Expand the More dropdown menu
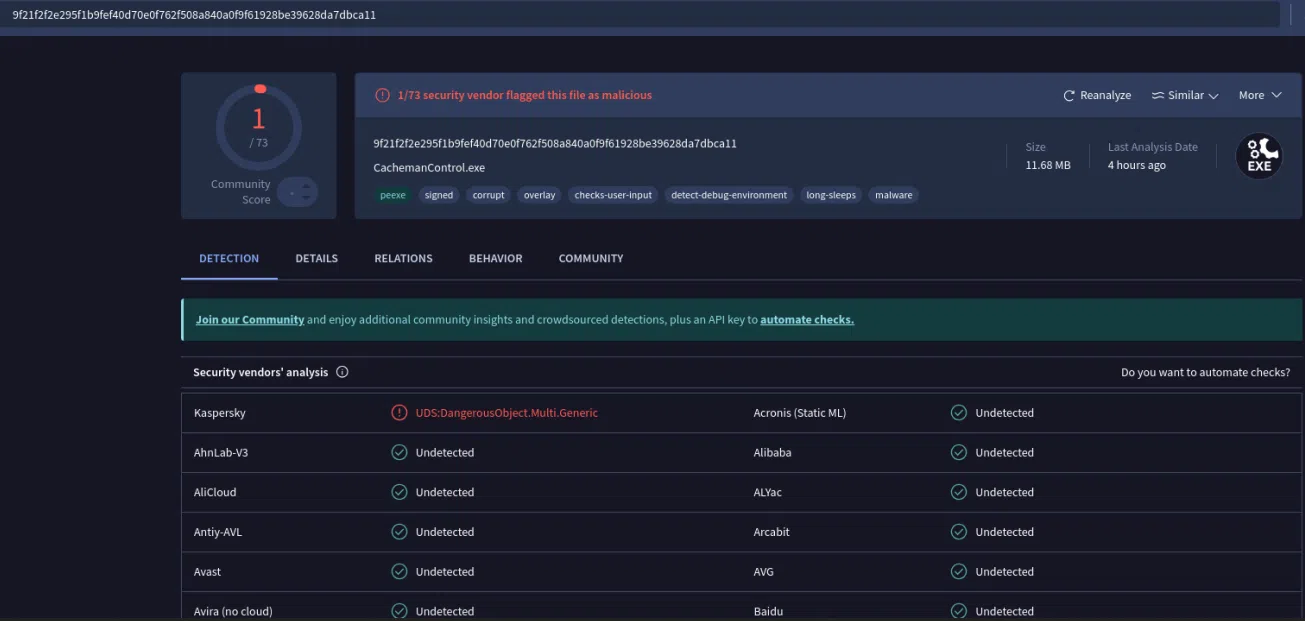The width and height of the screenshot is (1305, 621). (x=1259, y=96)
